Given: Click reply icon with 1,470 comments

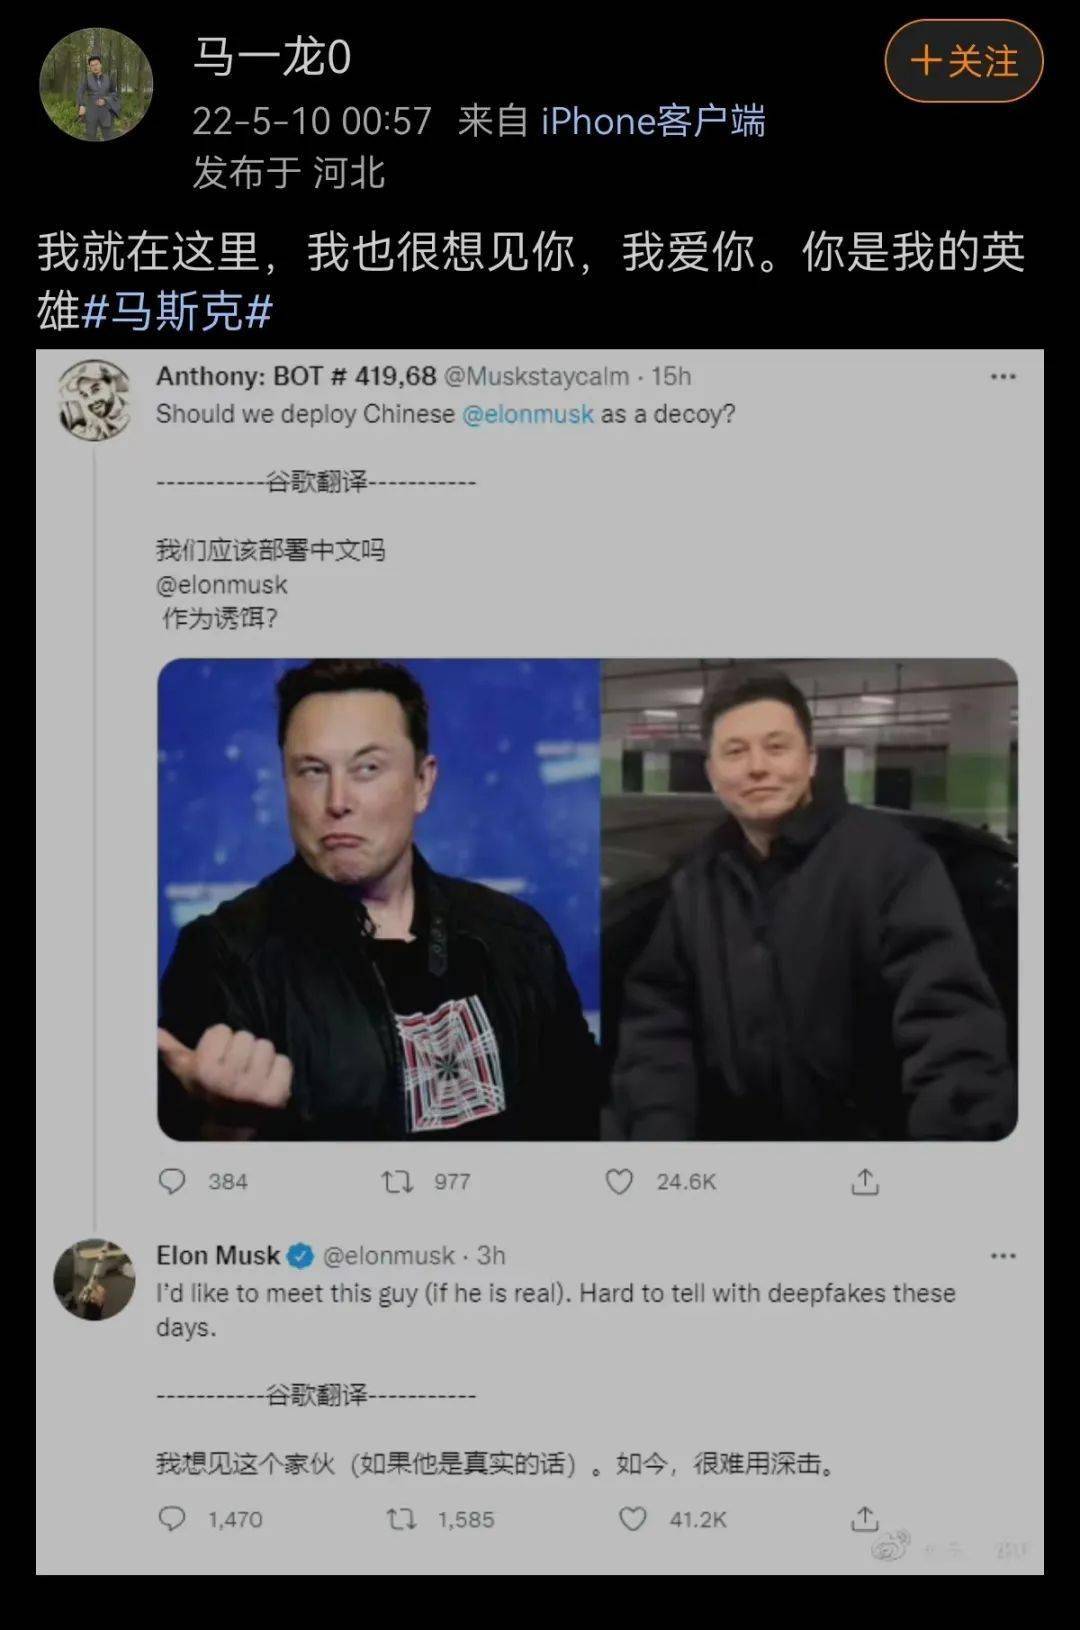Looking at the screenshot, I should click(172, 1519).
